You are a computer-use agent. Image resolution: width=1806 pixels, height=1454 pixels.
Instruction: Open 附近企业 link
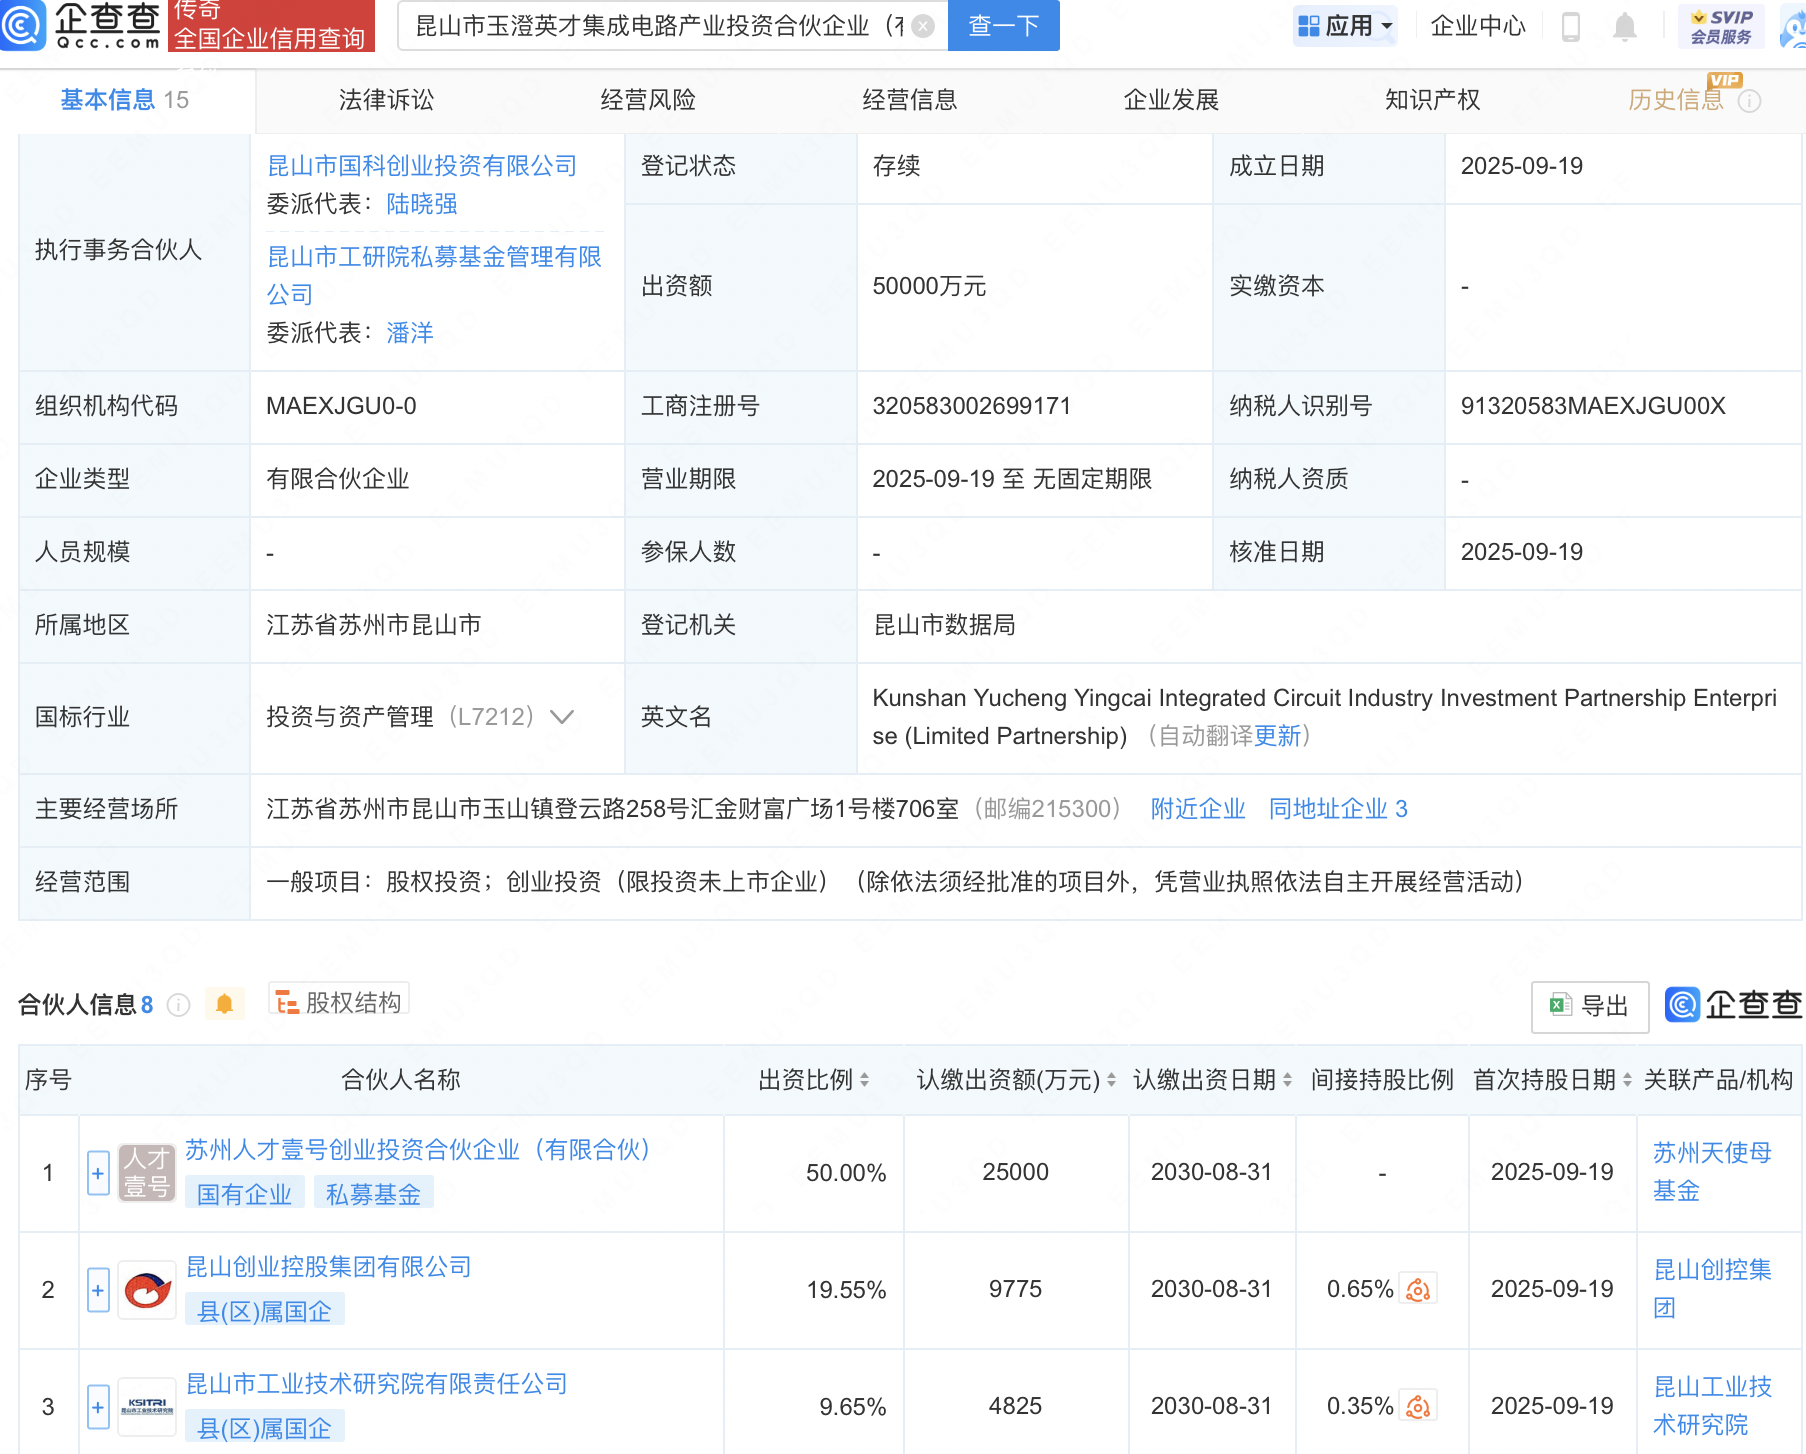pos(1198,809)
